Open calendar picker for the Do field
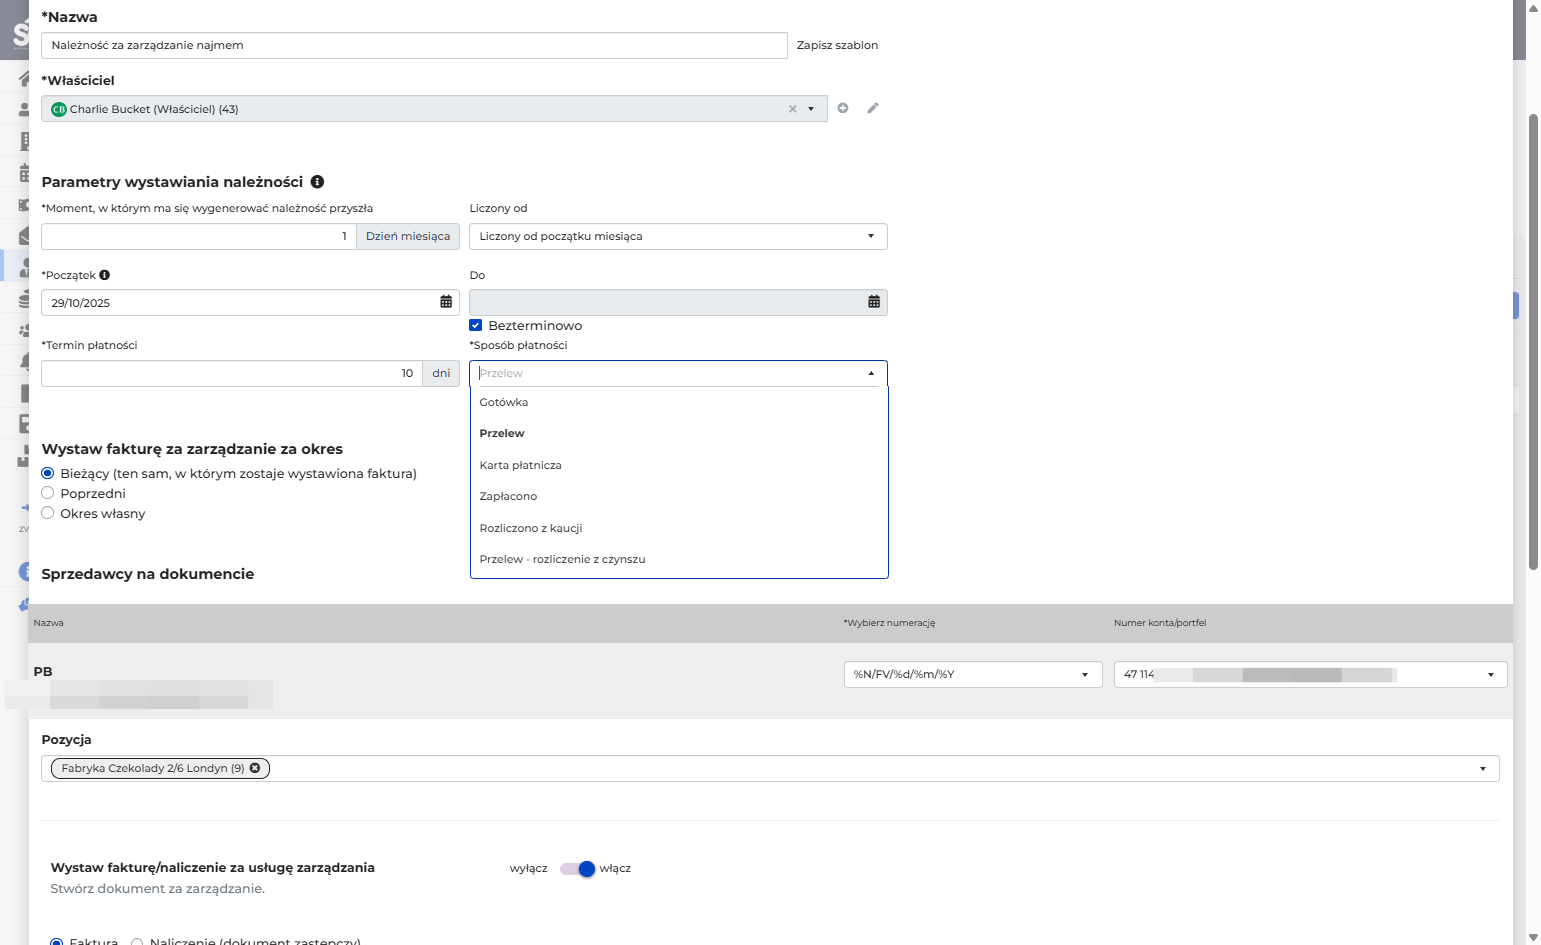Screen dimensions: 1541x945 (x=874, y=302)
